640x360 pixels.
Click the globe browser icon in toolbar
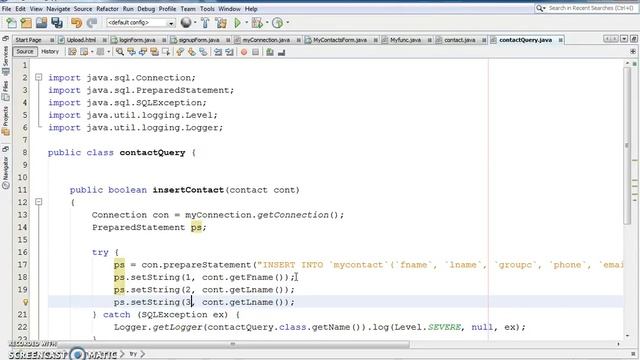pyautogui.click(x=186, y=23)
